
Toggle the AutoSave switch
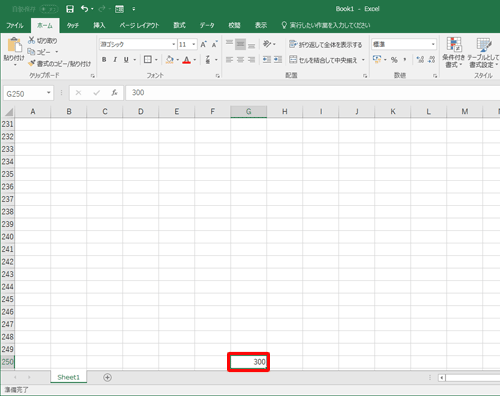49,9
